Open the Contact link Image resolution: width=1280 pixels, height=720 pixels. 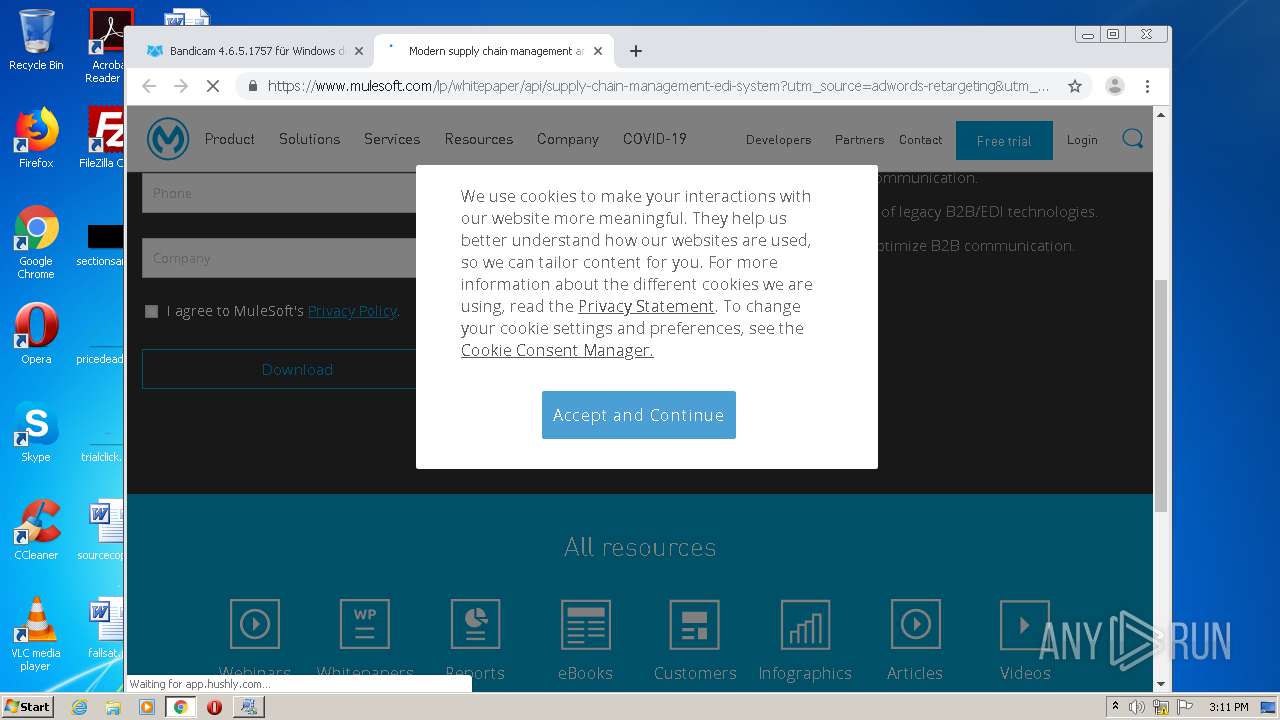[920, 140]
